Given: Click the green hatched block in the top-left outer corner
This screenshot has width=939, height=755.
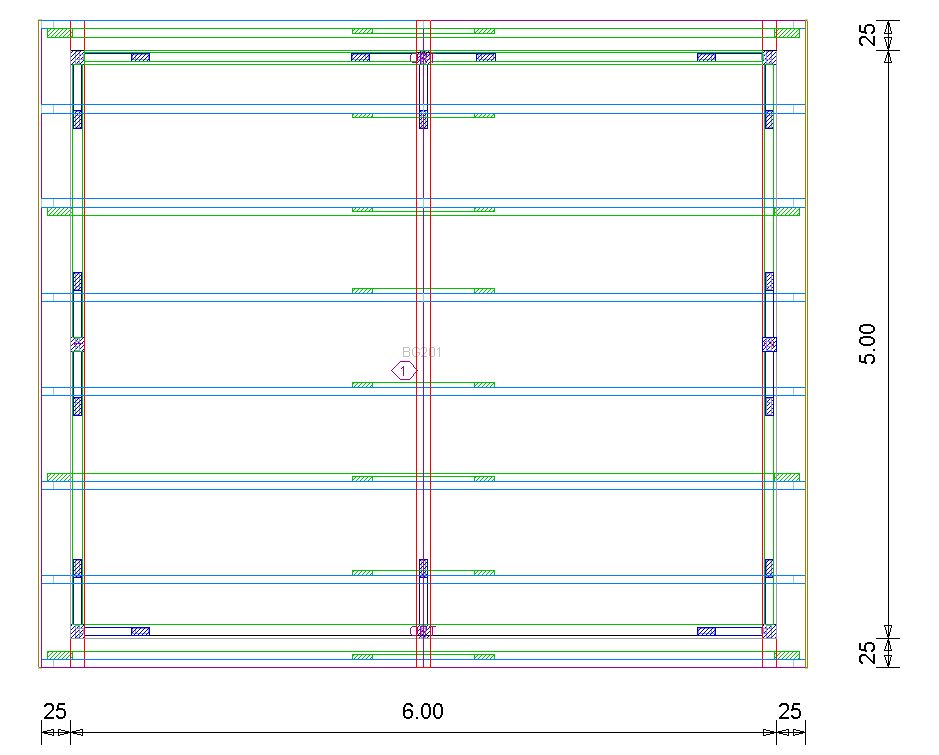Looking at the screenshot, I should [60, 32].
